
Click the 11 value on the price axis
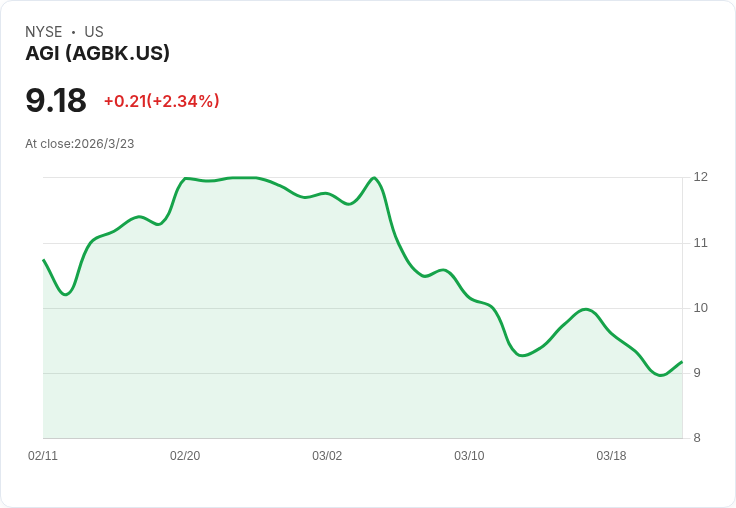(700, 243)
